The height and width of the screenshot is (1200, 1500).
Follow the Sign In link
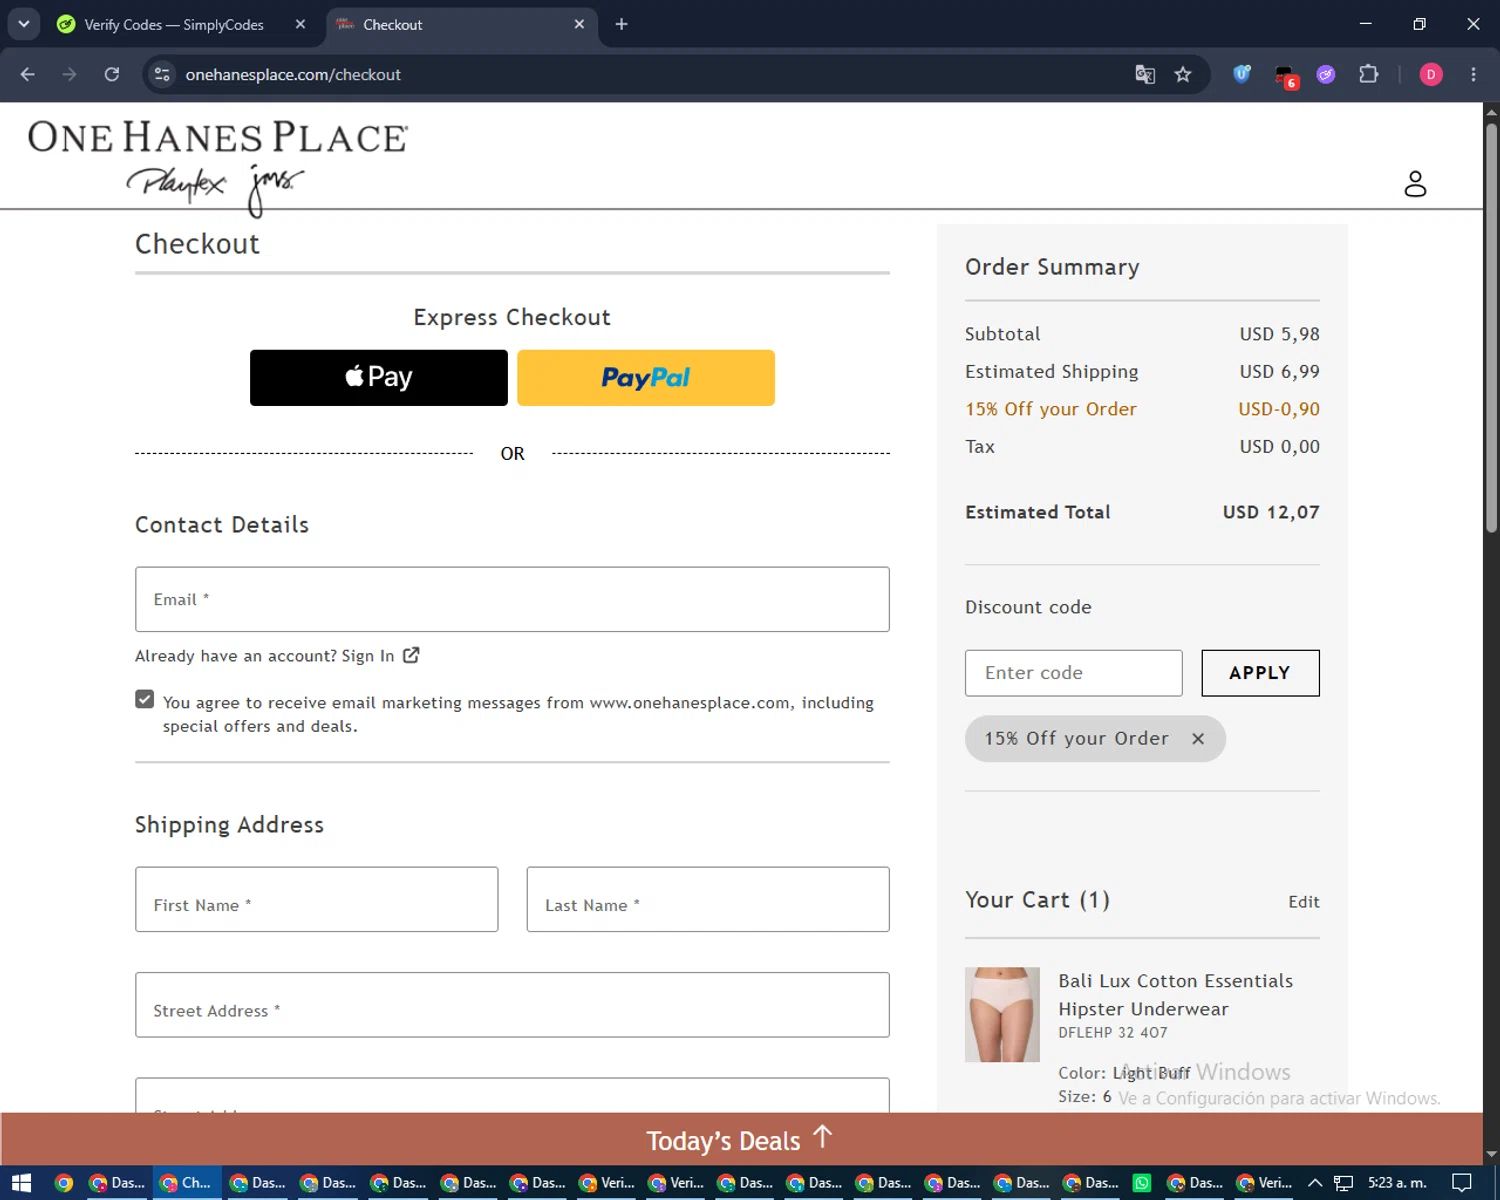point(368,656)
